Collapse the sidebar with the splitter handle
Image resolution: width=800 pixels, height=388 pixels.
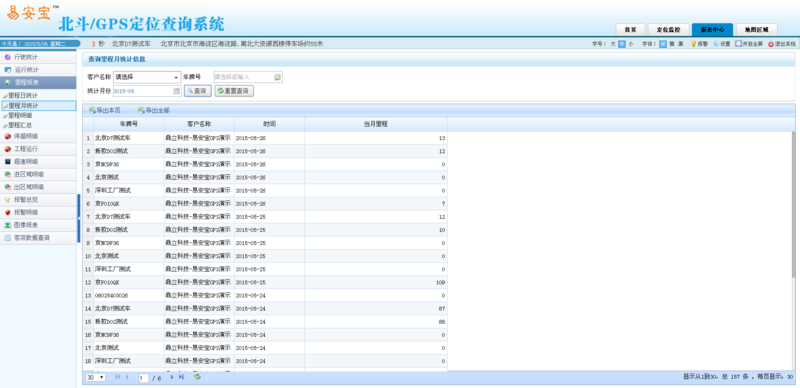(79, 219)
